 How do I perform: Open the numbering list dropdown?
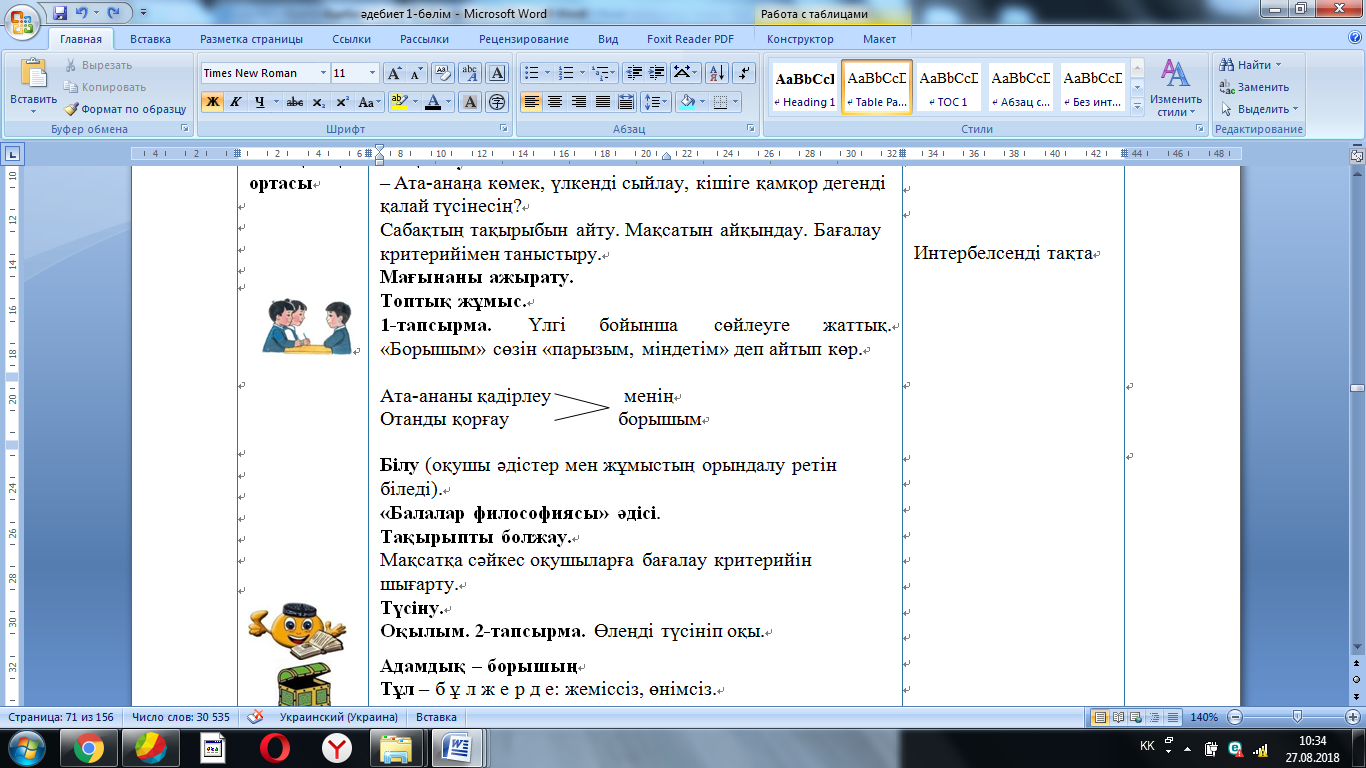581,73
